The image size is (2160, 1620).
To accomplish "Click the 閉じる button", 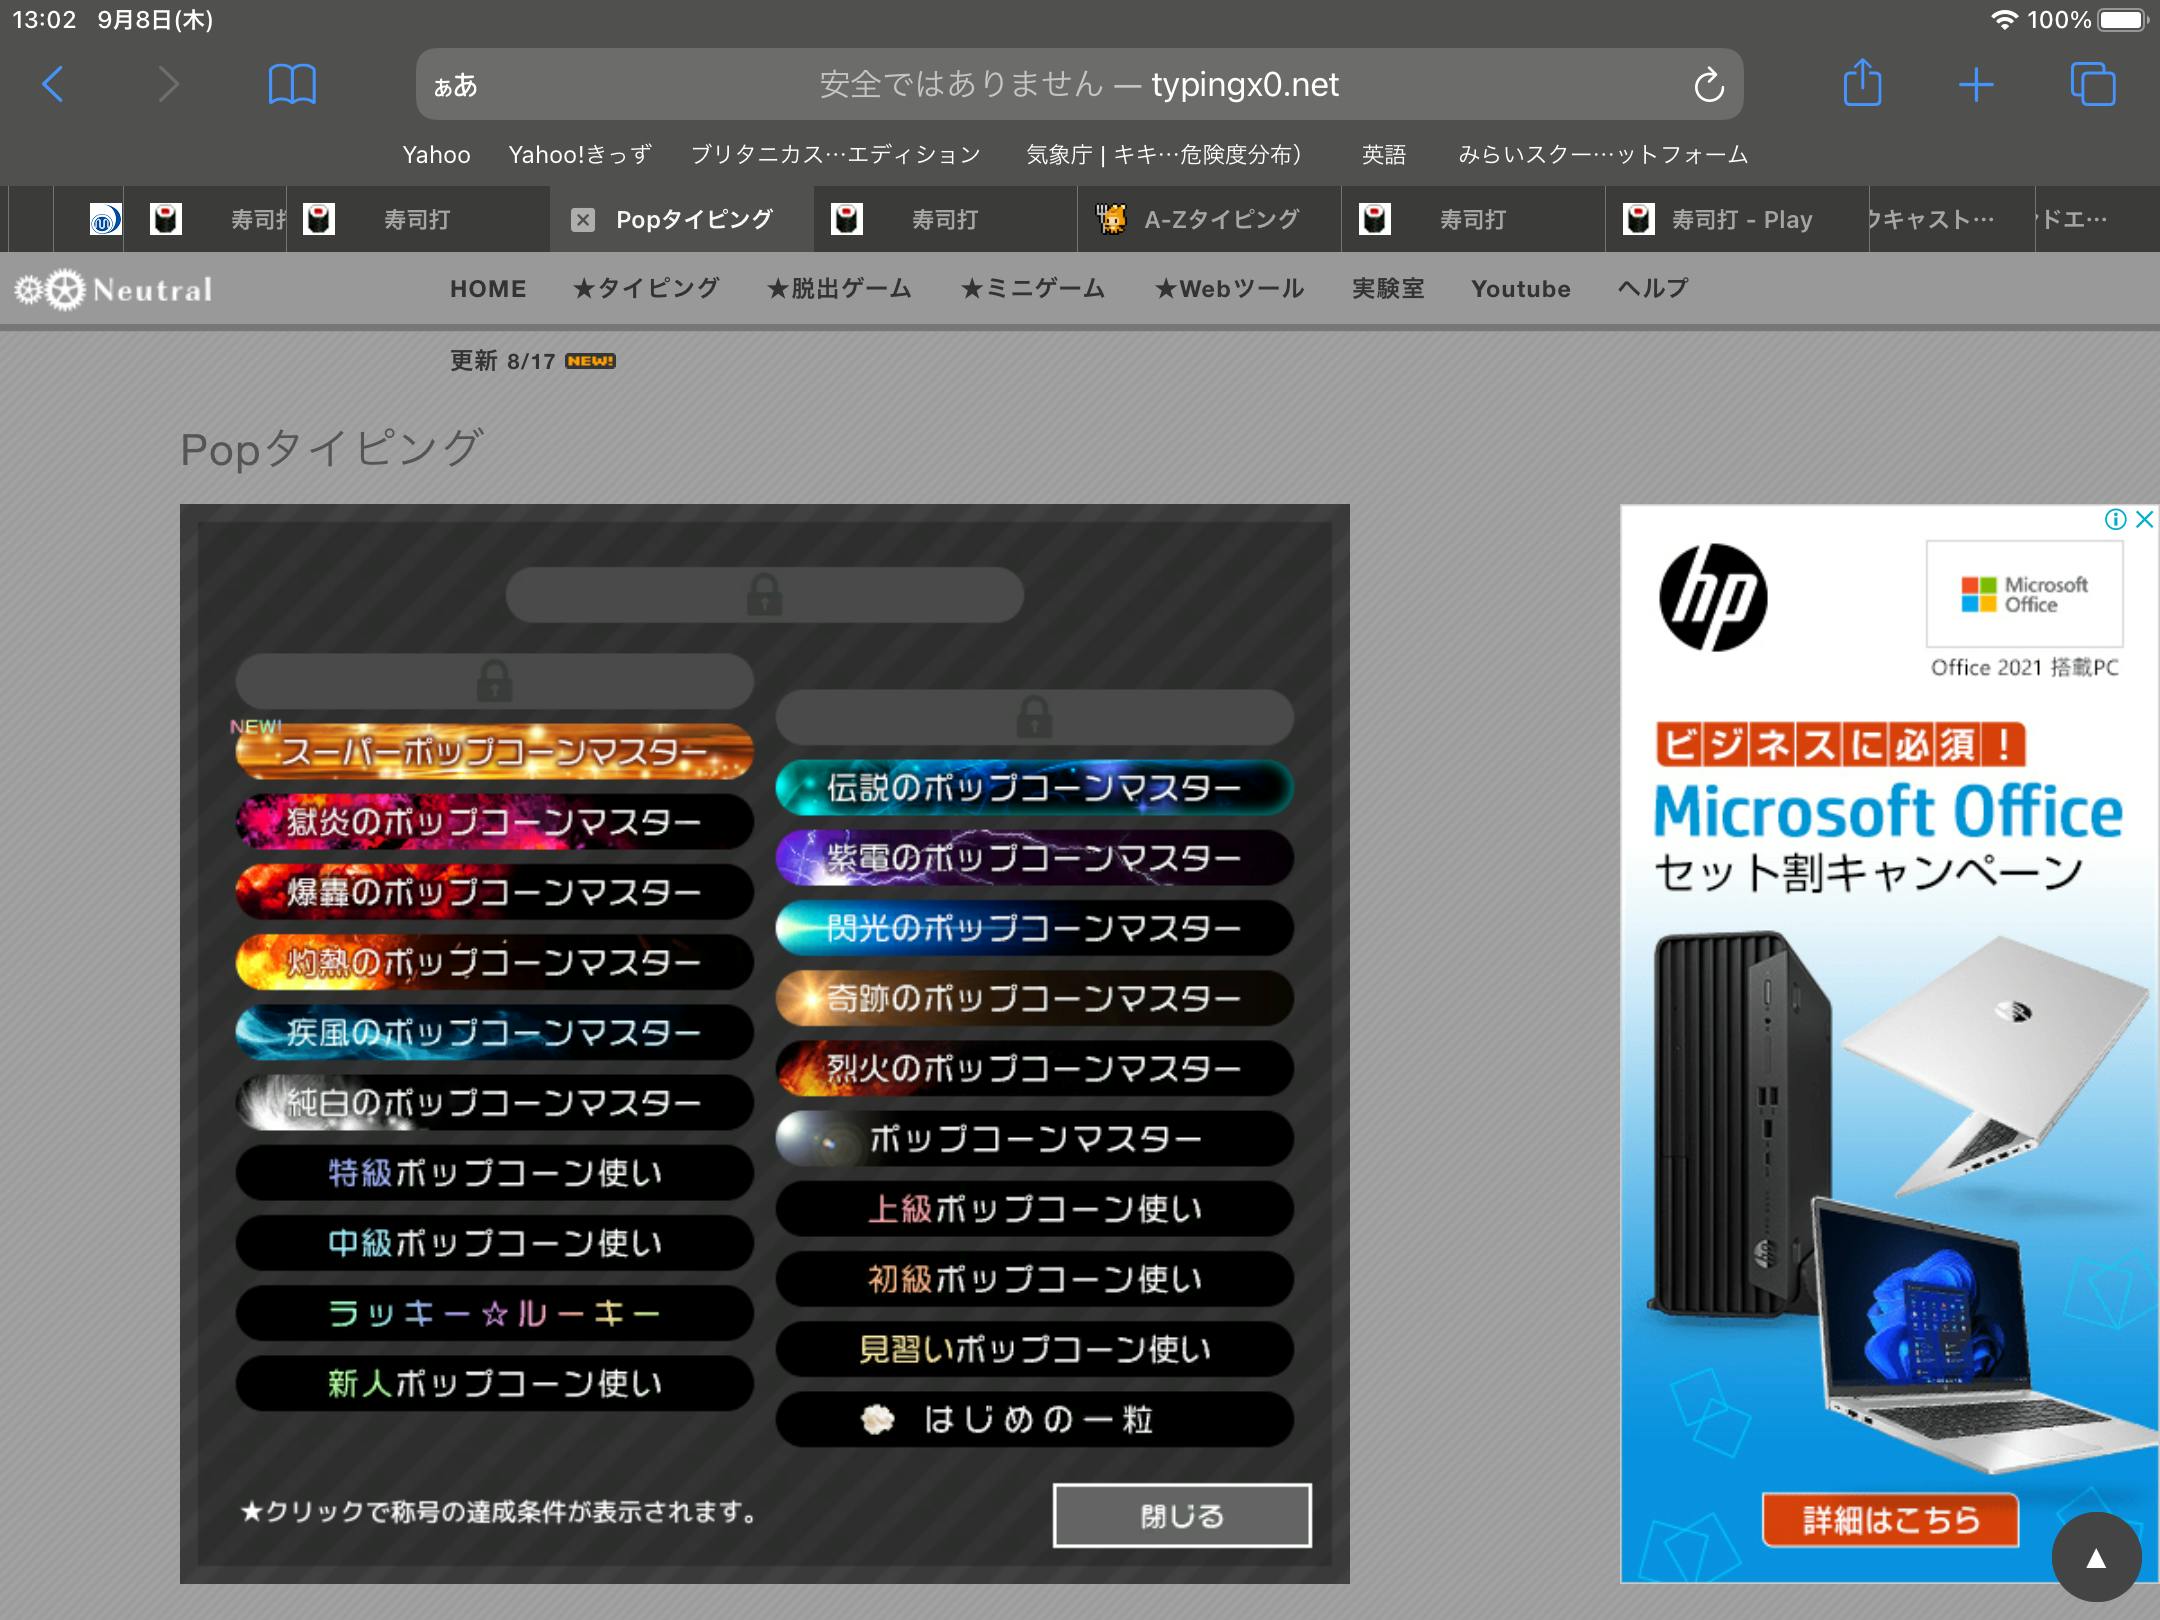I will tap(1181, 1516).
